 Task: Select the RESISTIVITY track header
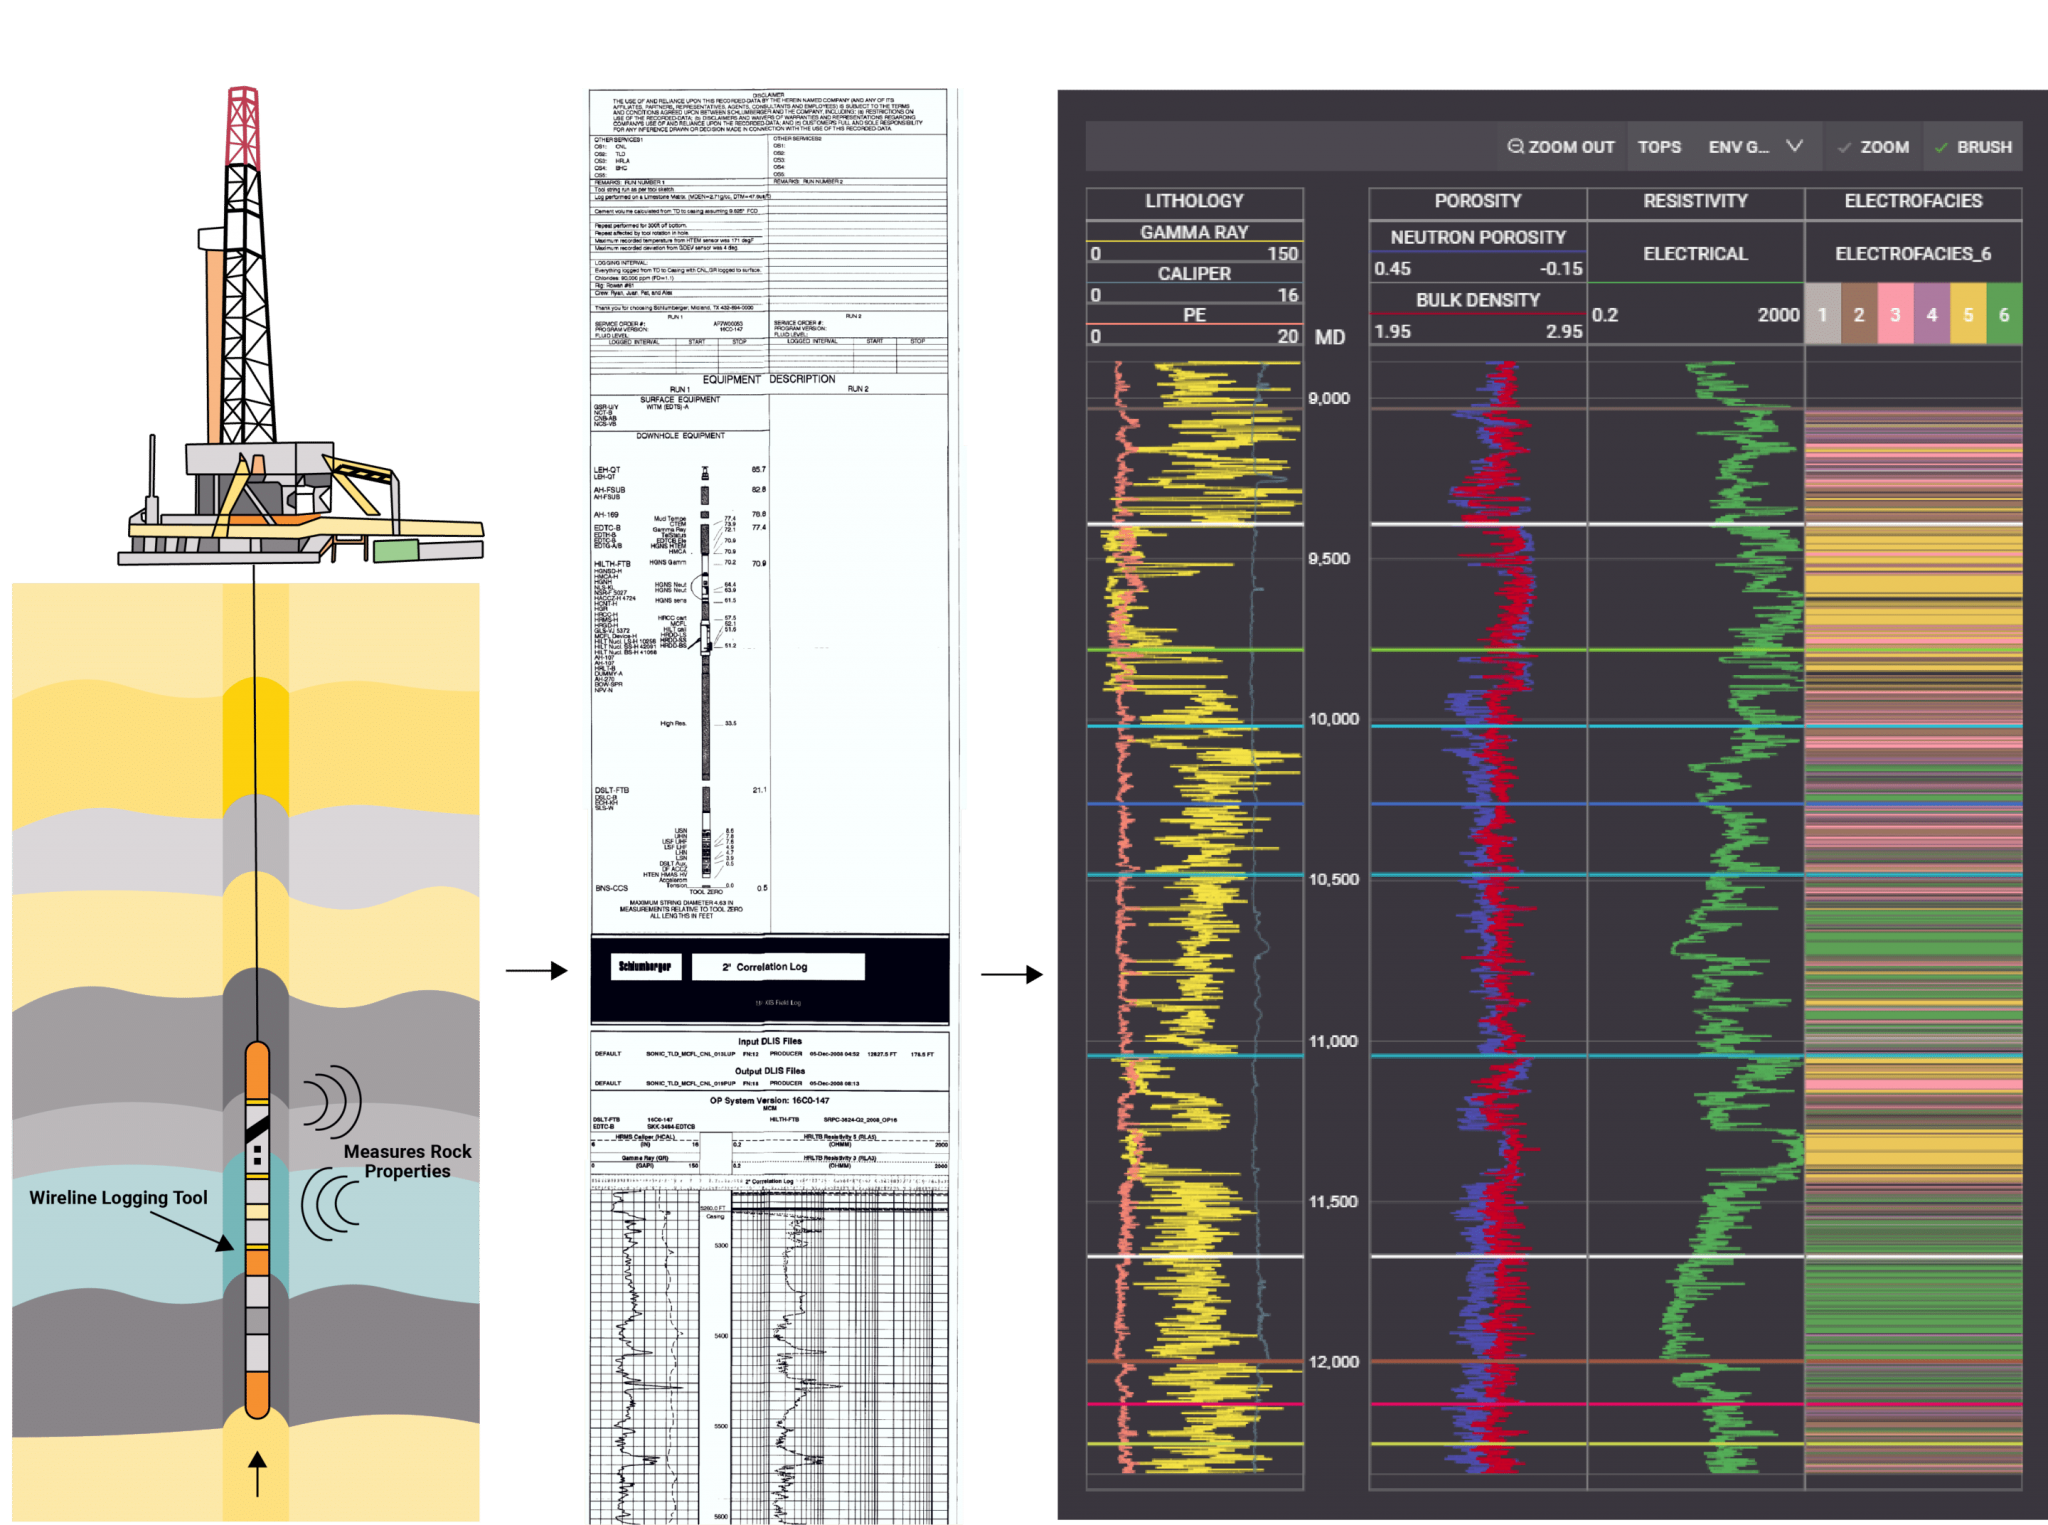[x=1696, y=200]
